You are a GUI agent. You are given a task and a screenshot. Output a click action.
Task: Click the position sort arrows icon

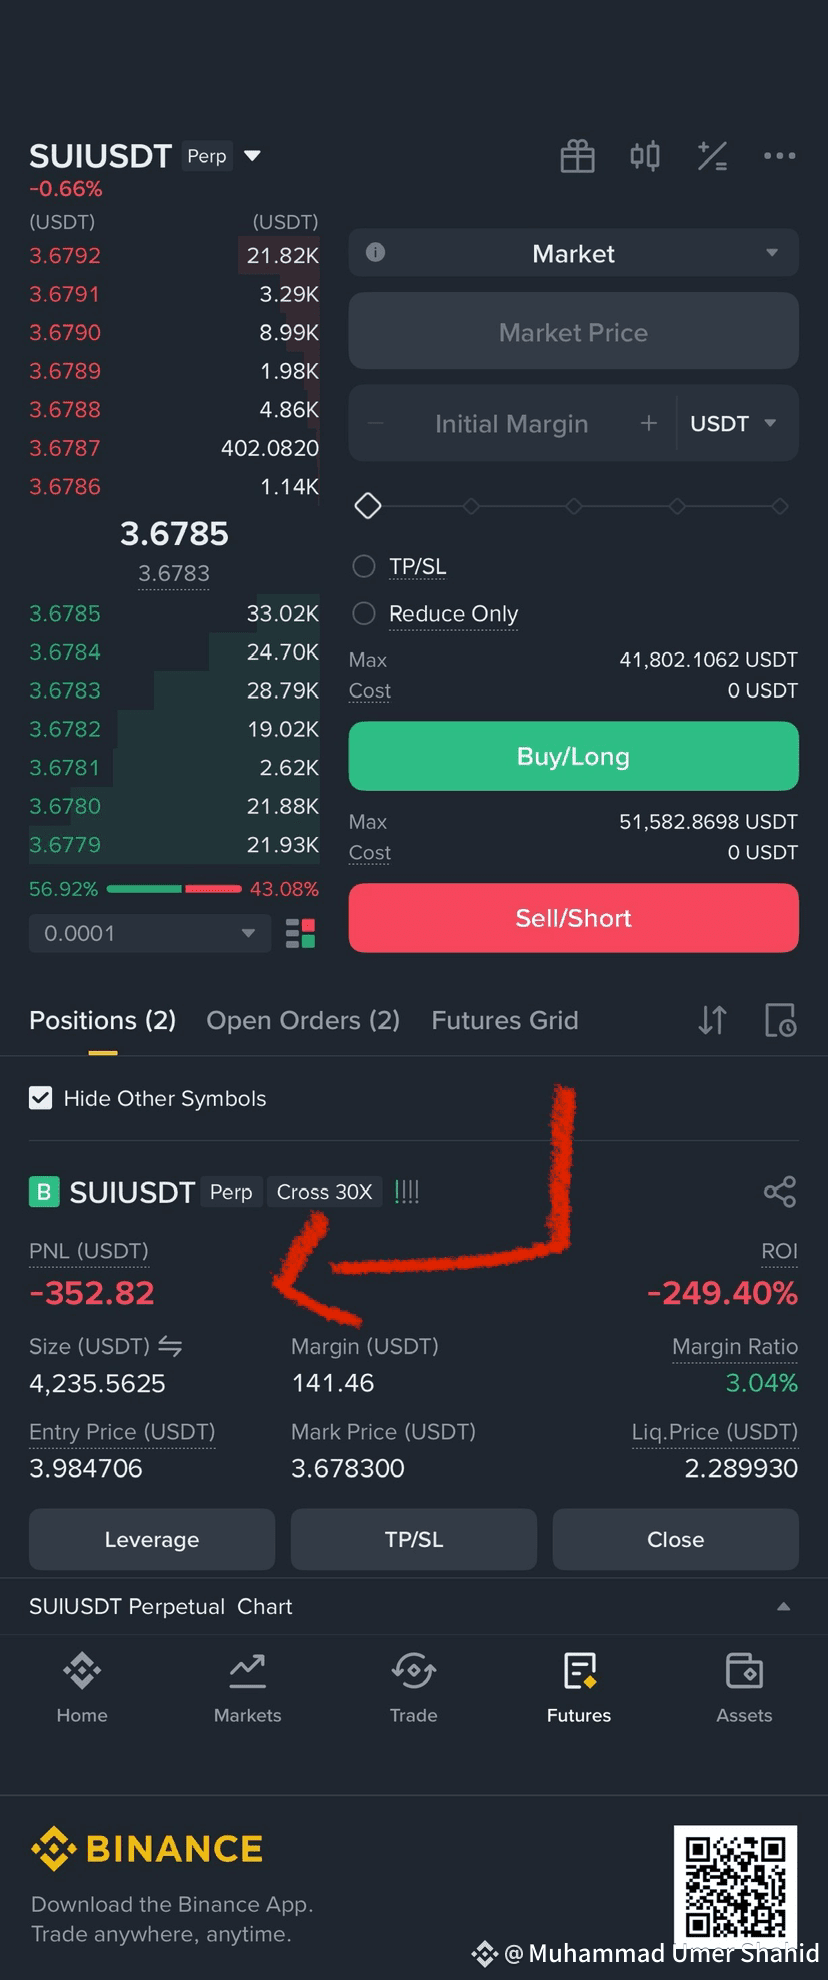pyautogui.click(x=712, y=1020)
